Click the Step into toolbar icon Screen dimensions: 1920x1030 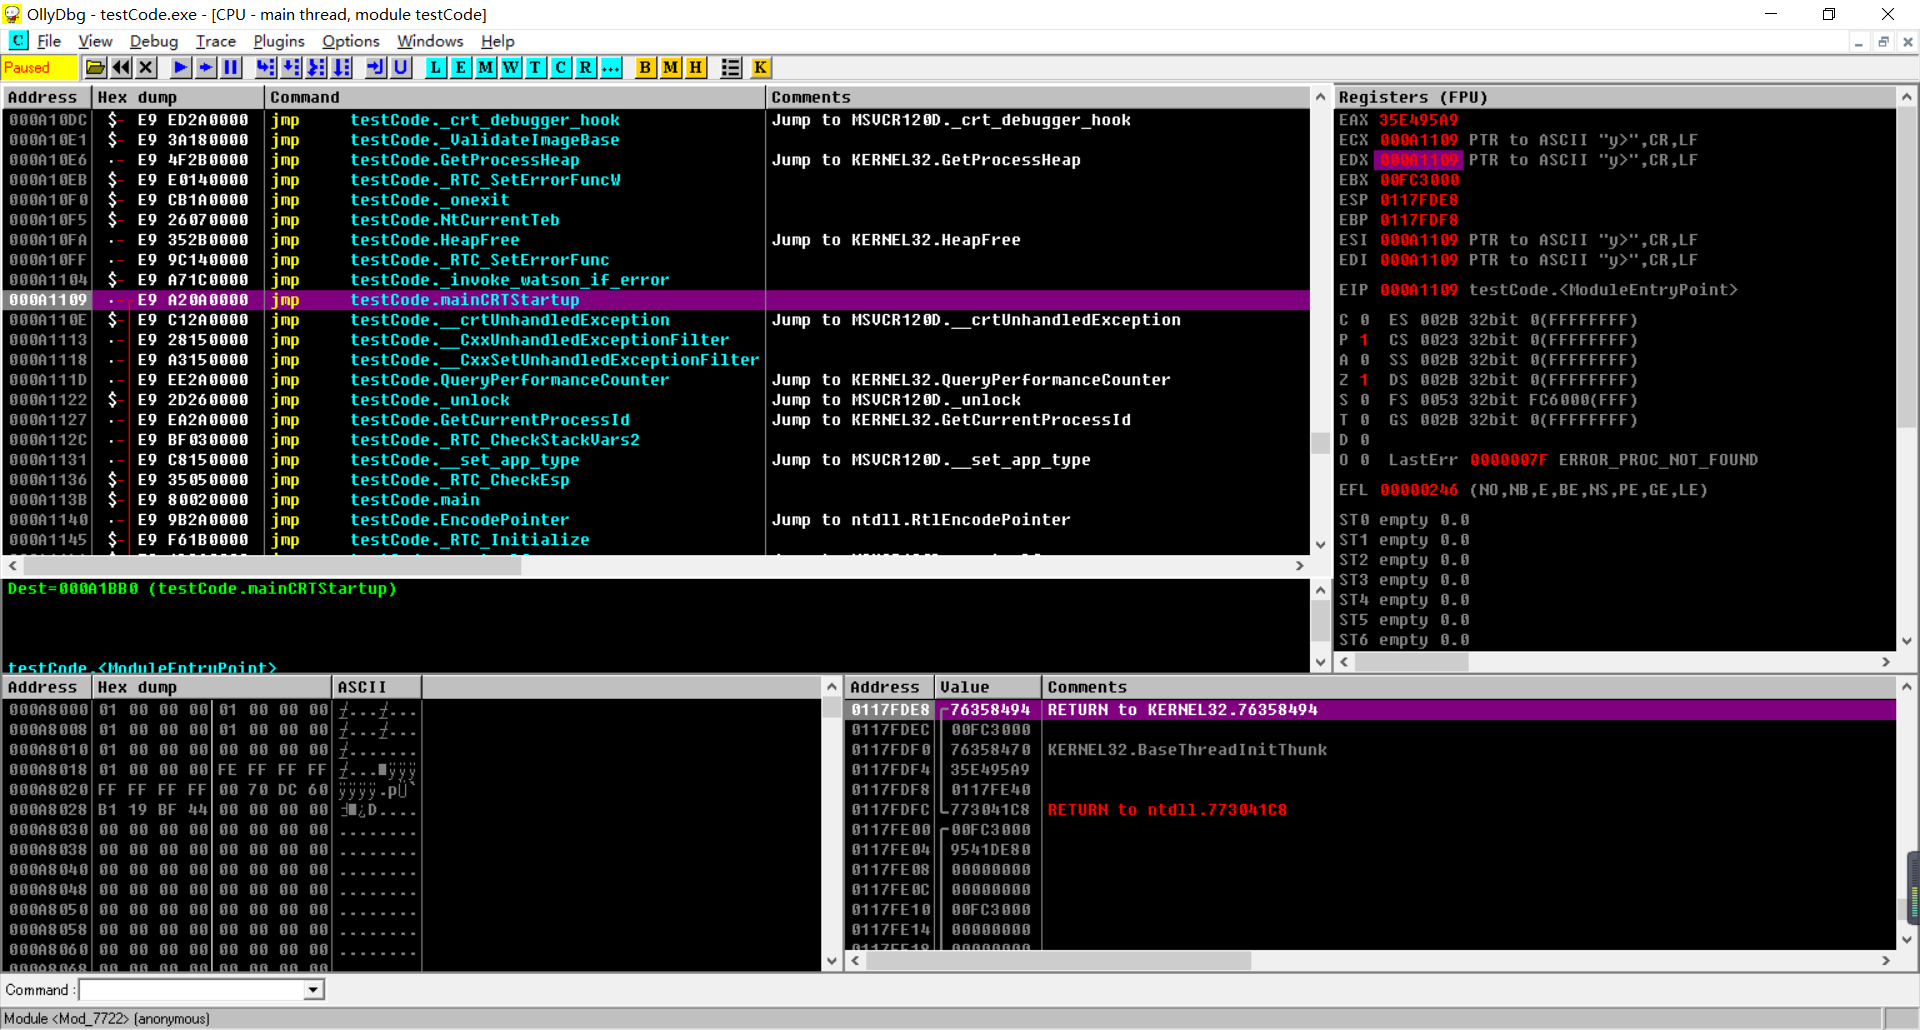(266, 68)
